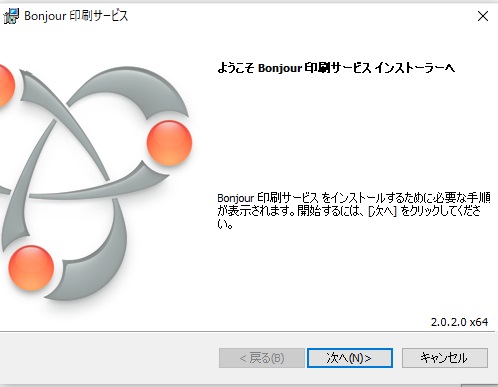Click the orange sphere at logo bottom
This screenshot has width=498, height=387.
pos(31,268)
